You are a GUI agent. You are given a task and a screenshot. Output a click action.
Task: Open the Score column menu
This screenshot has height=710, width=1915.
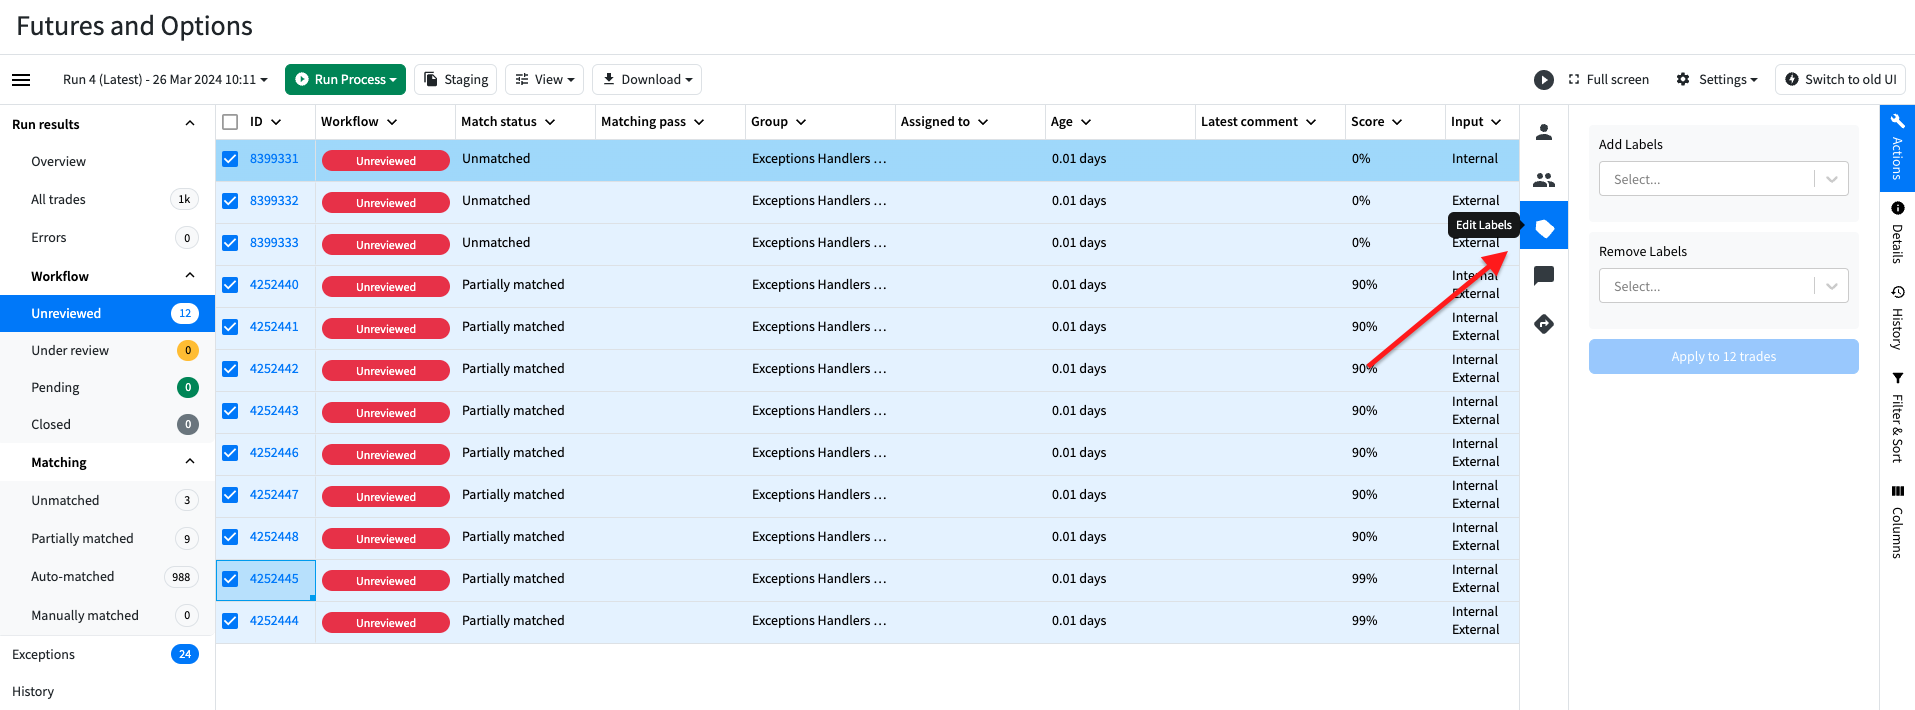click(1397, 122)
